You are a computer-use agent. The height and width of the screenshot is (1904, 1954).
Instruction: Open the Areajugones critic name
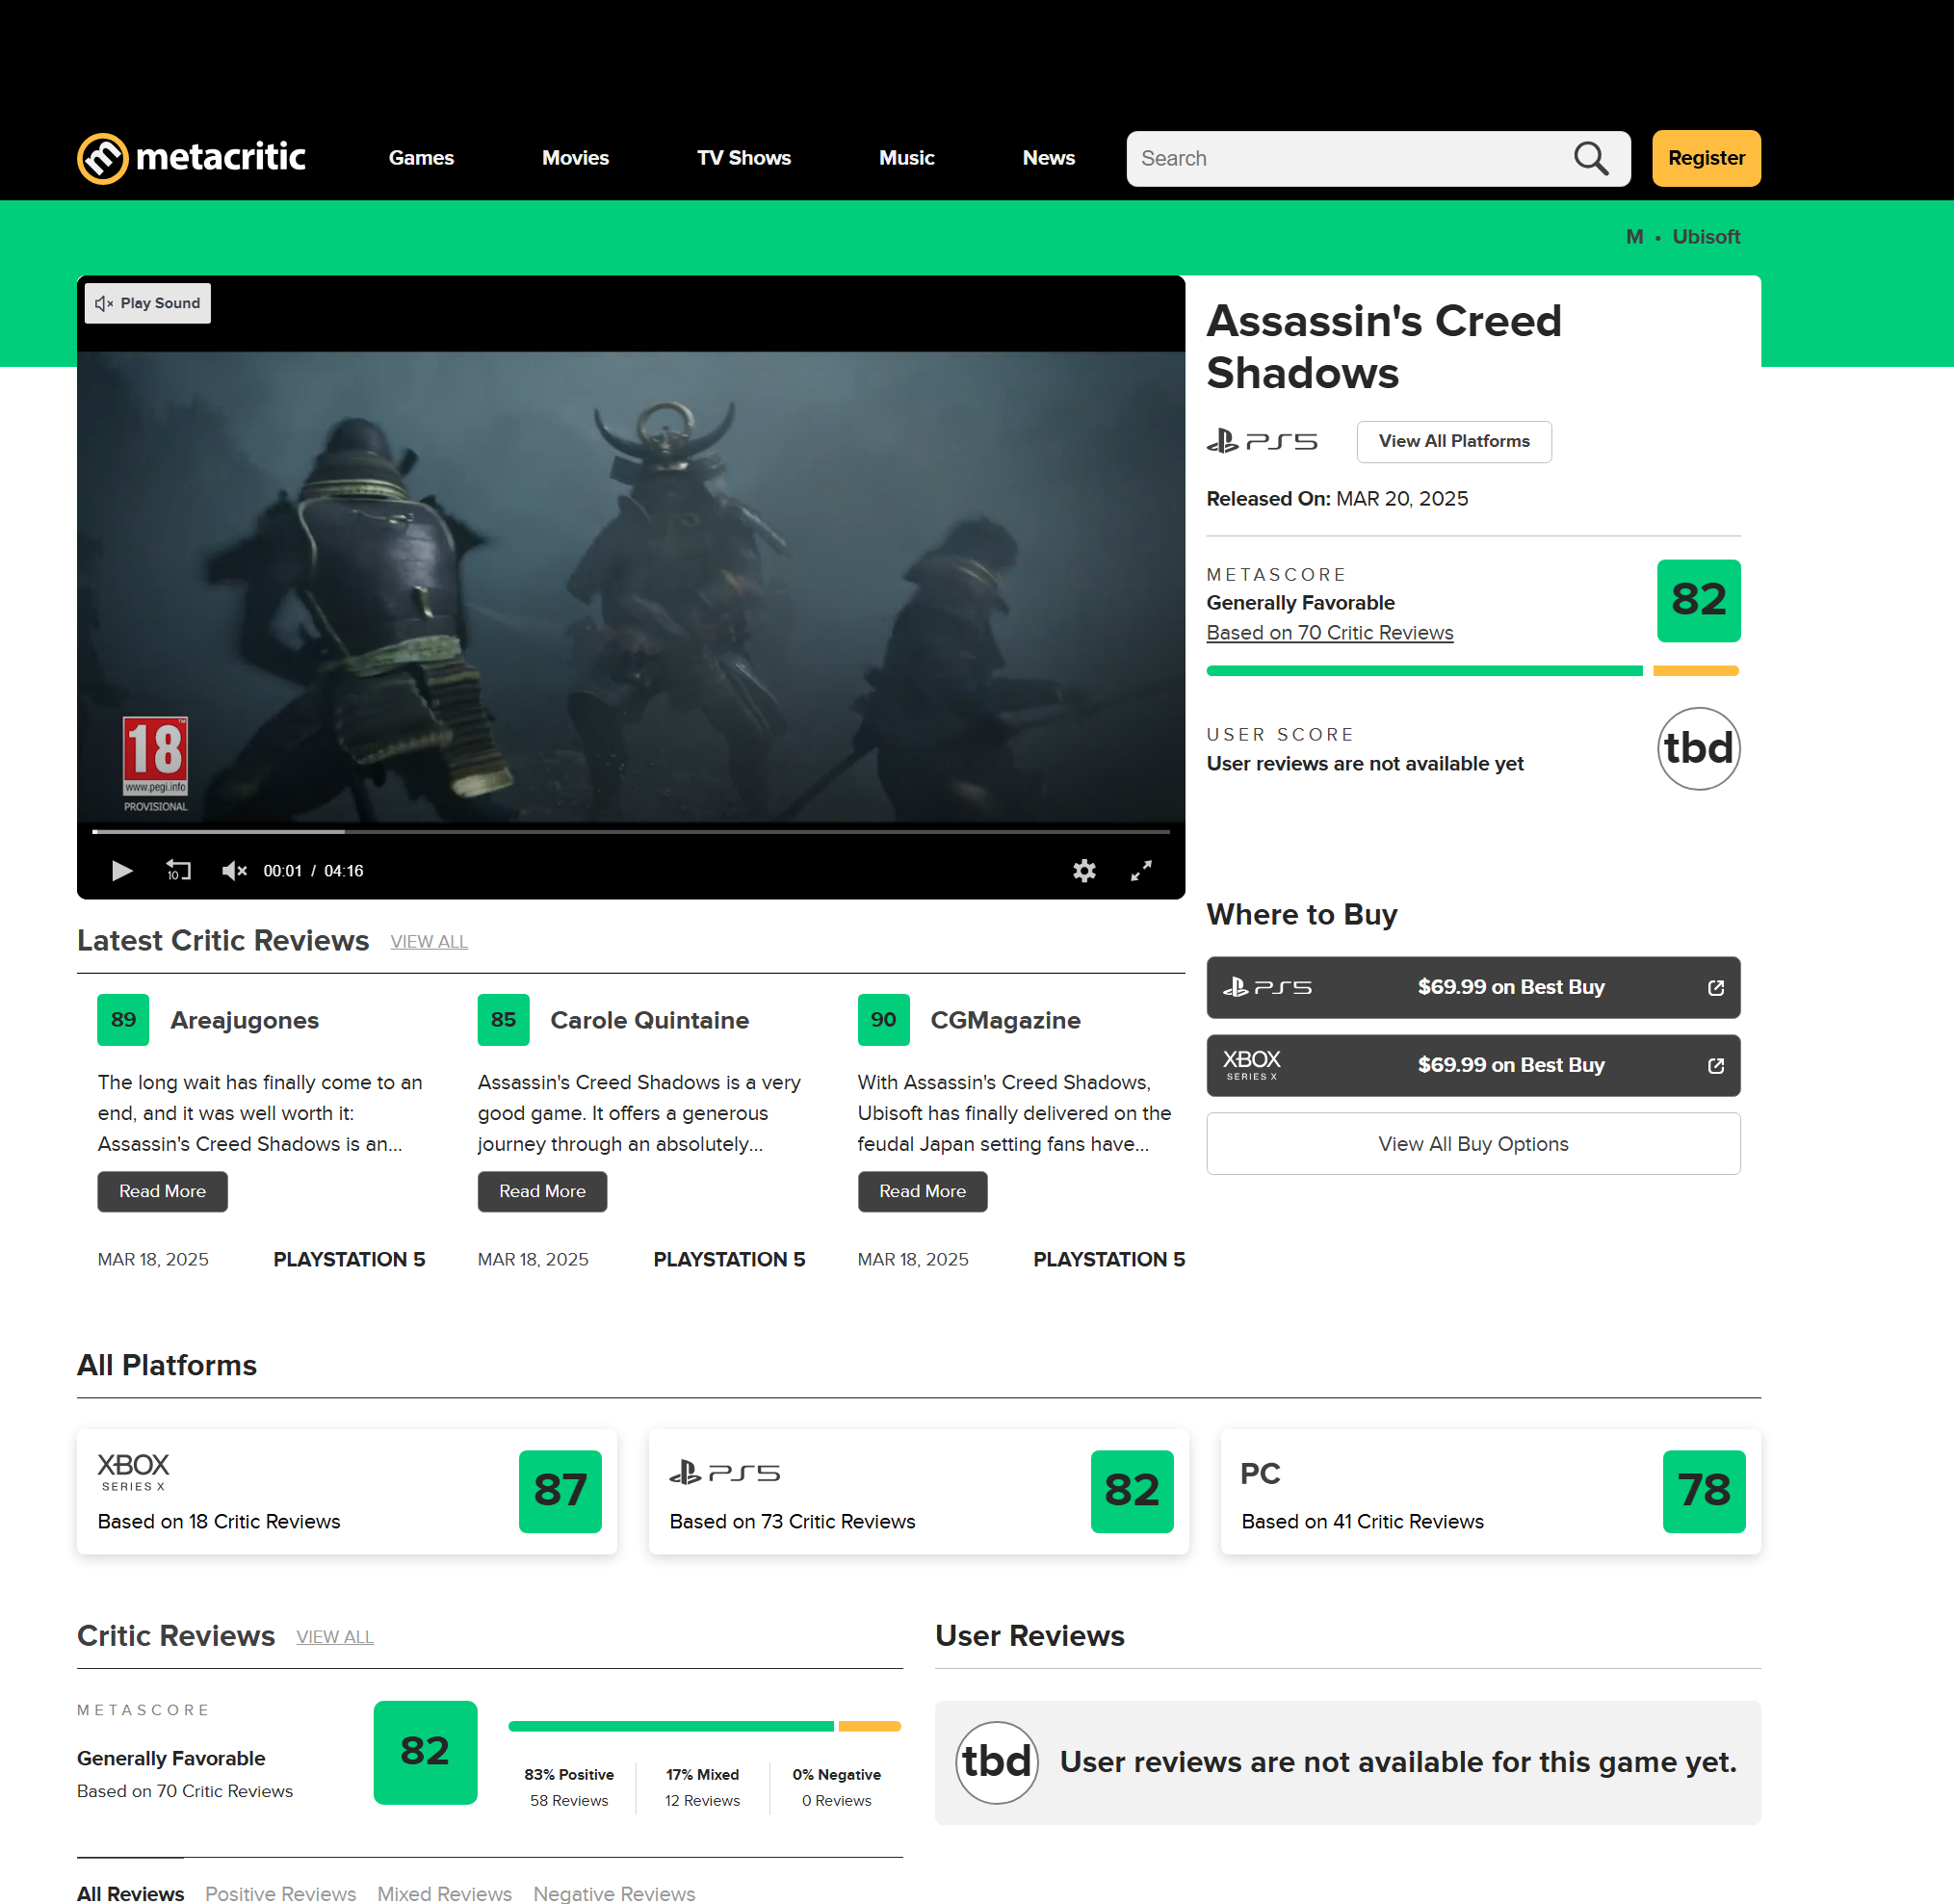coord(244,1021)
